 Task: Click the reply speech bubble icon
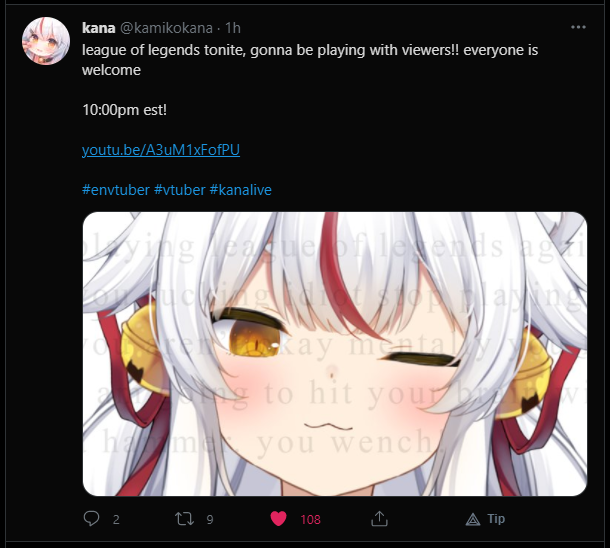pyautogui.click(x=91, y=518)
